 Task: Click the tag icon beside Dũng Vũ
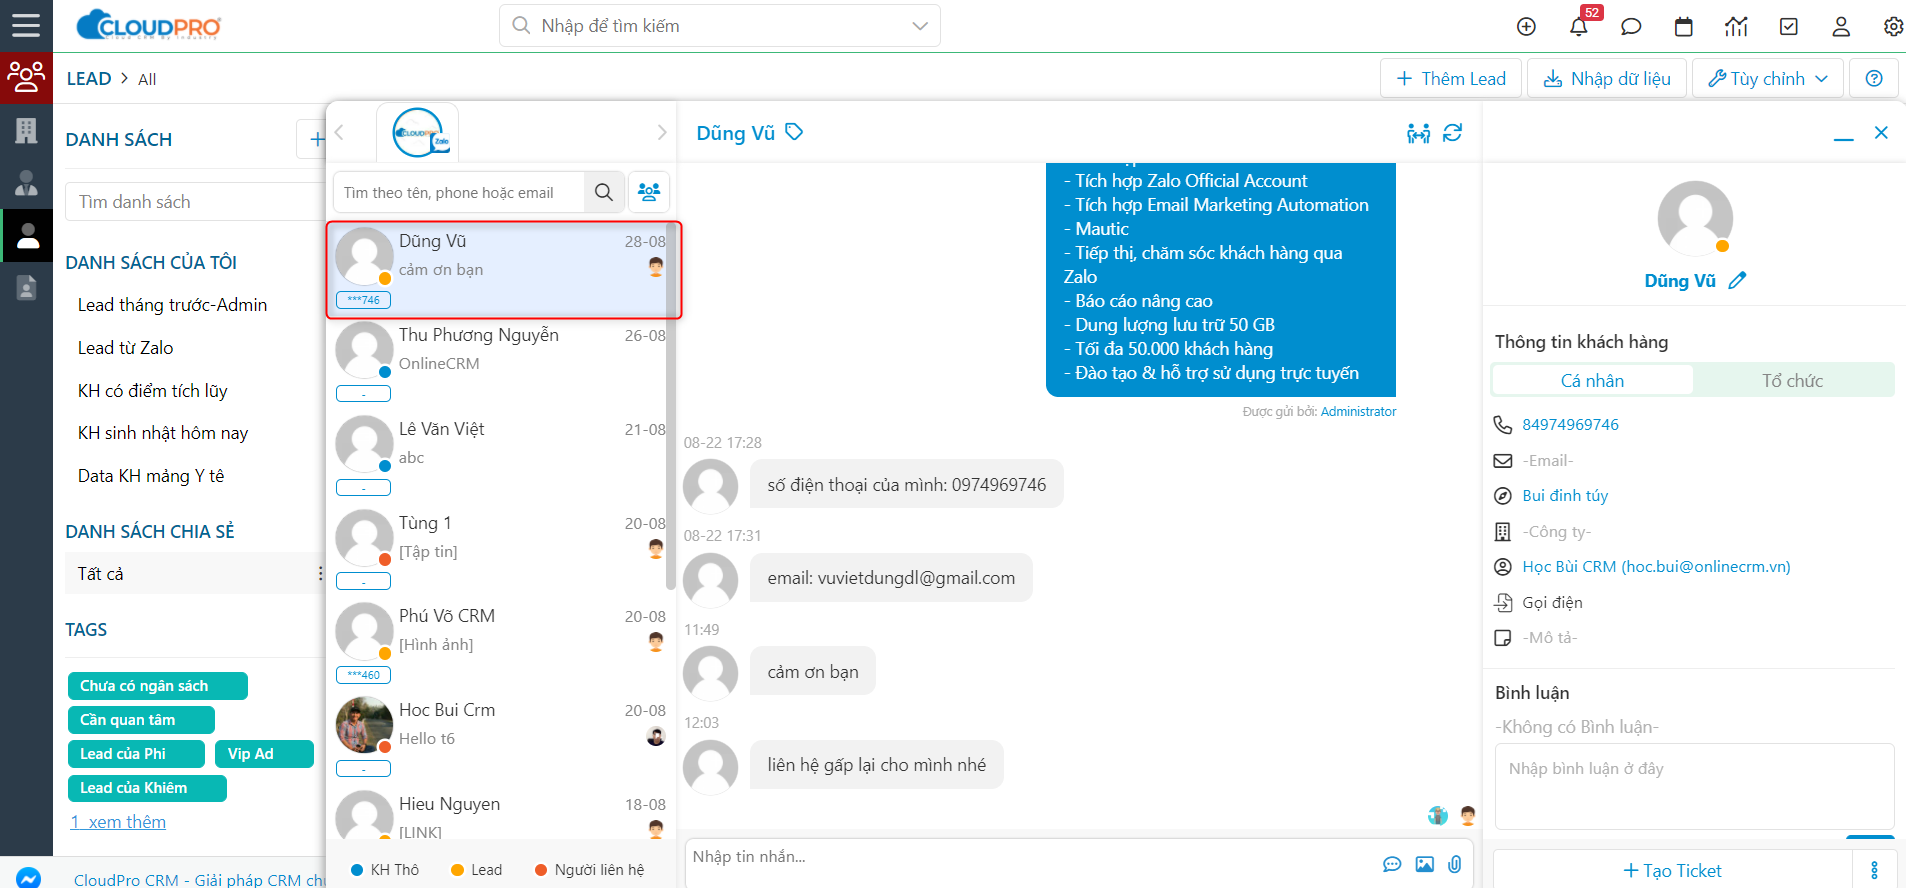(x=794, y=132)
